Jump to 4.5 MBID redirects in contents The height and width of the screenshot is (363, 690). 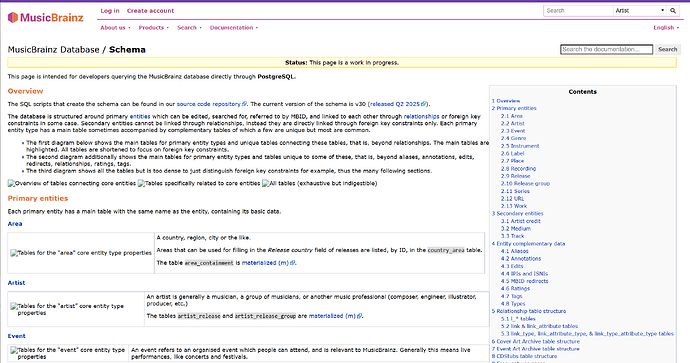coord(525,281)
